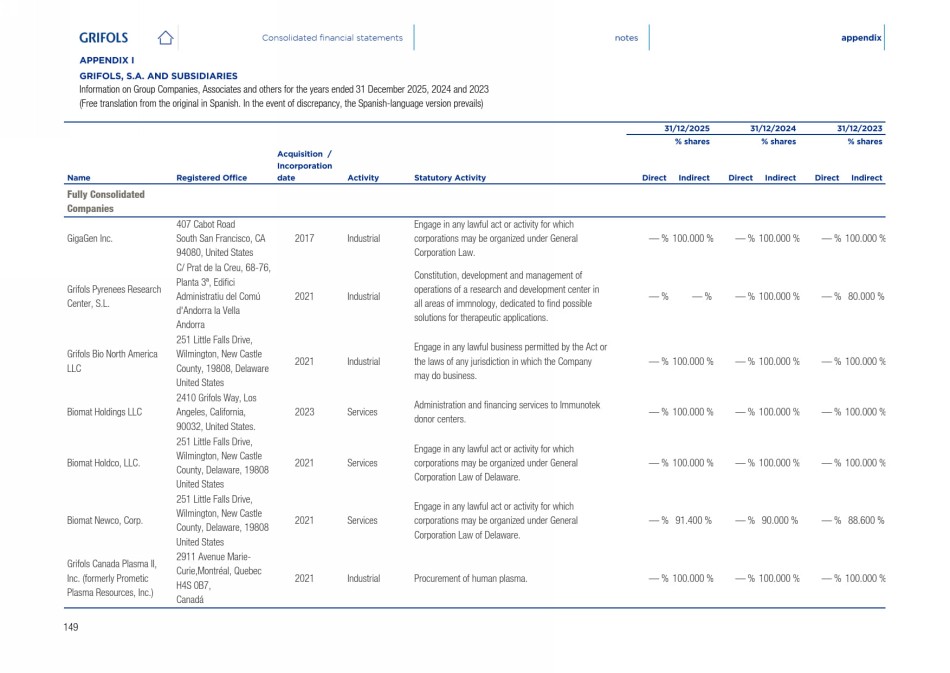Go to the notes section
Image resolution: width=950 pixels, height=673 pixels.
pos(626,38)
